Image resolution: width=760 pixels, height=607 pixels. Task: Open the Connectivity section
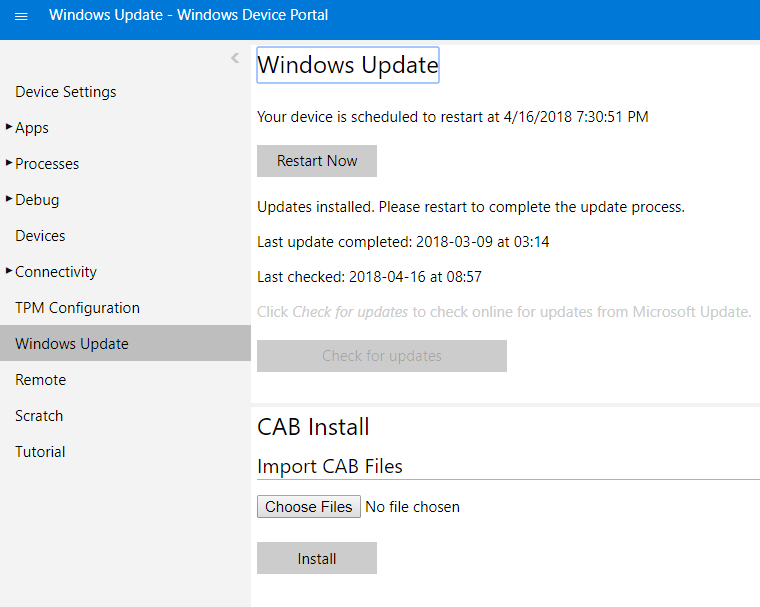click(56, 272)
